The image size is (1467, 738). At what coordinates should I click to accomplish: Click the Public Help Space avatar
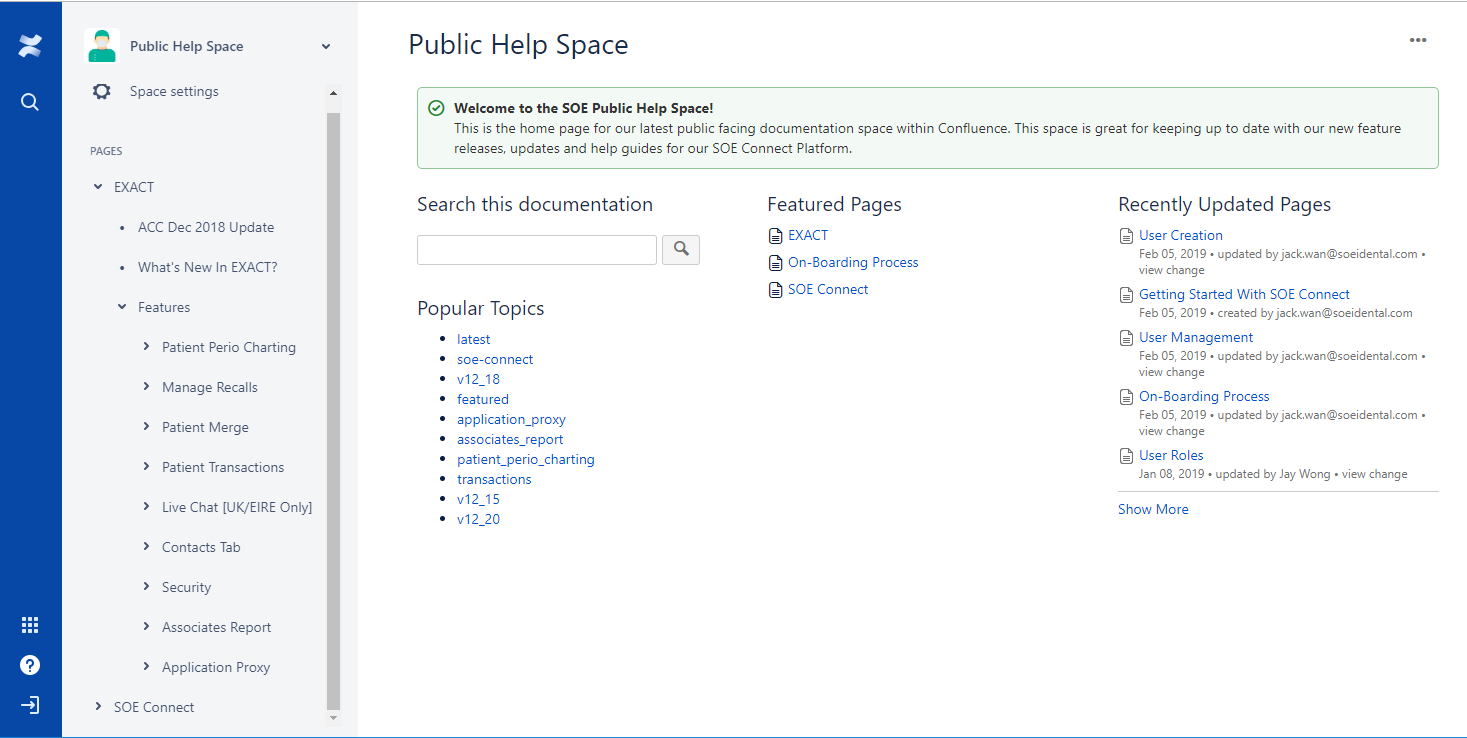pyautogui.click(x=103, y=46)
